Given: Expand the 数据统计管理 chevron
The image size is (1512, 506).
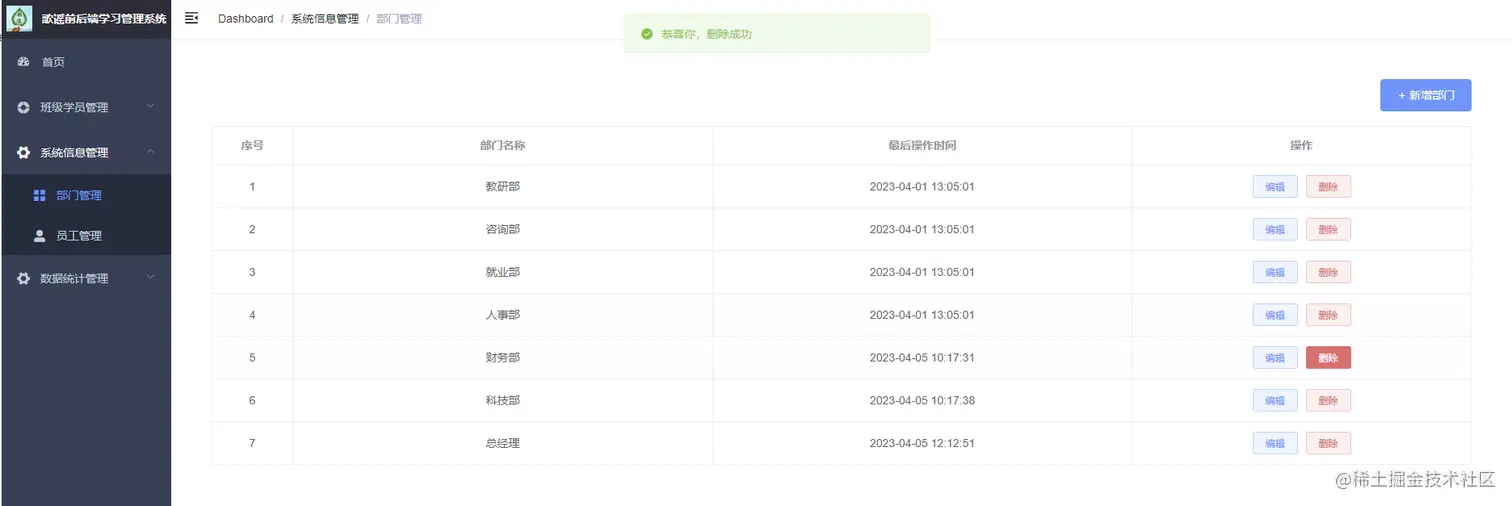Looking at the screenshot, I should (x=150, y=277).
